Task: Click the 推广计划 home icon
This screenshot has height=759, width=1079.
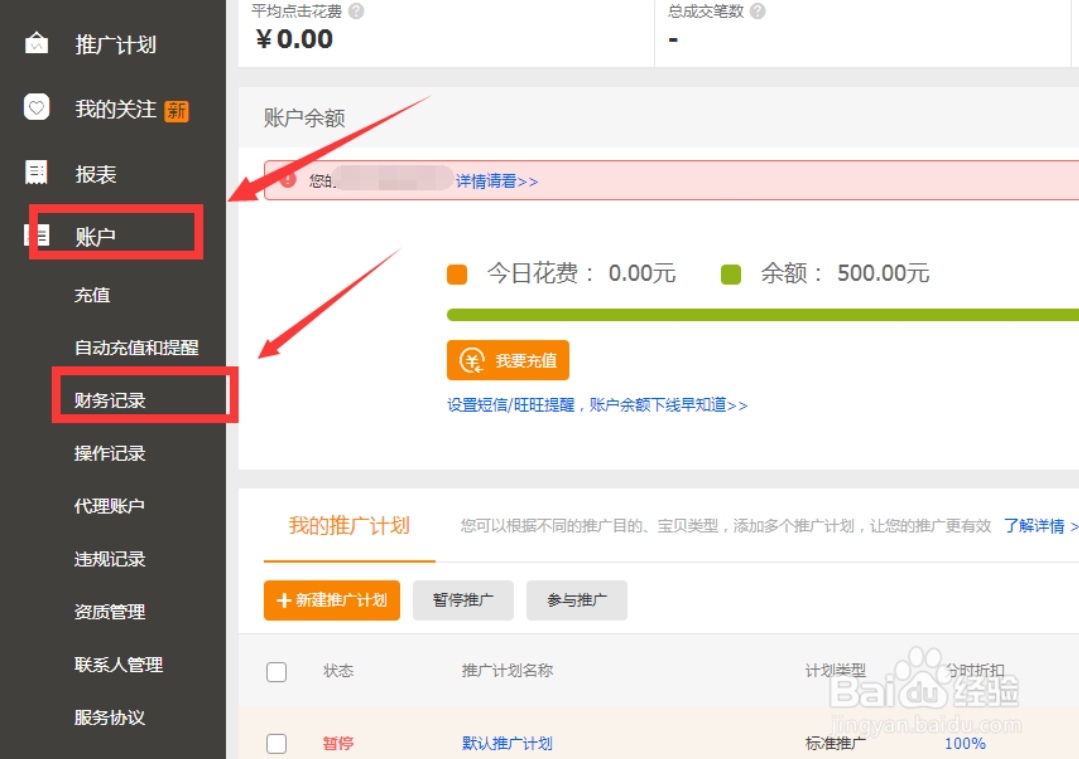Action: click(x=36, y=43)
